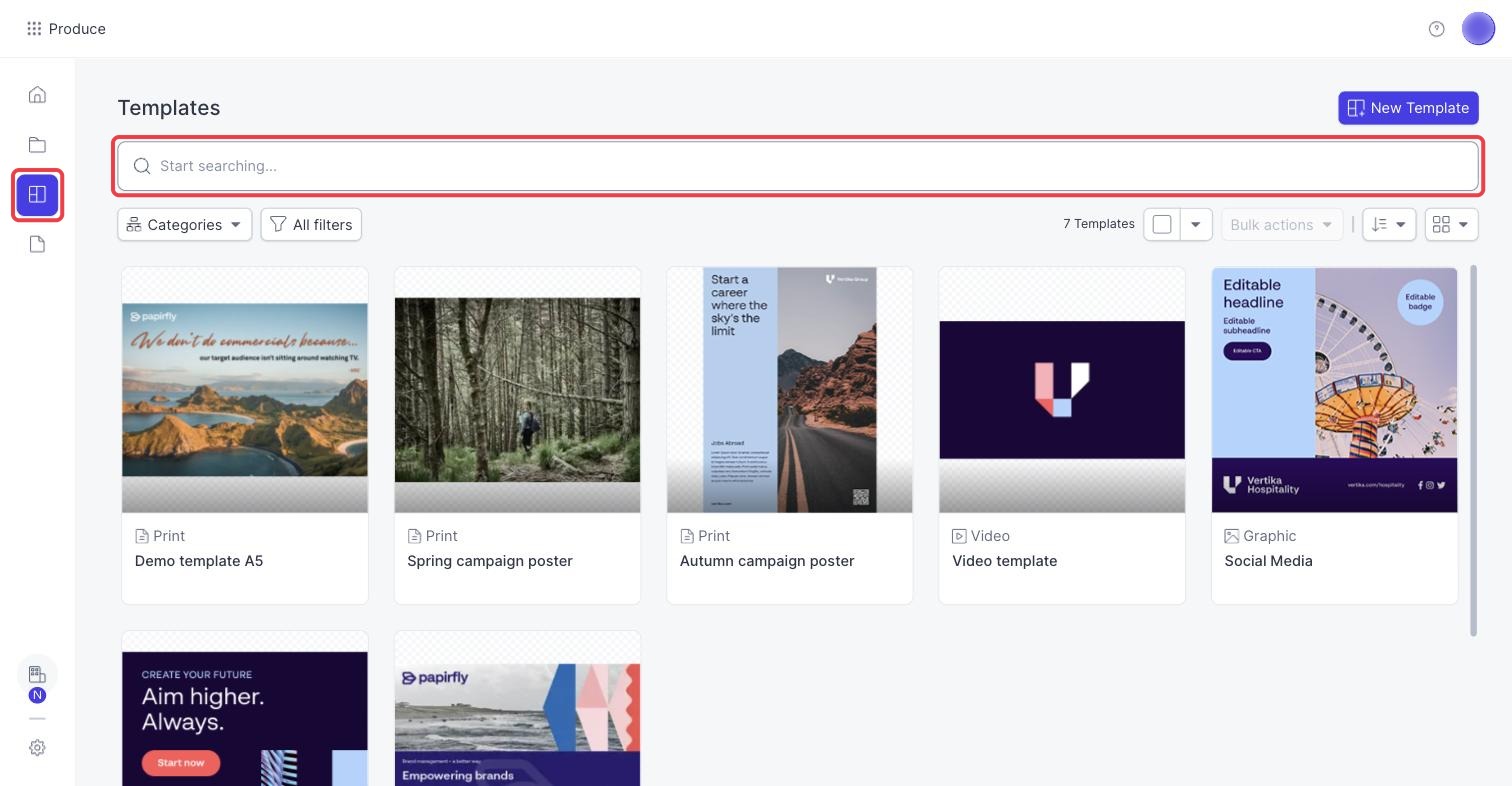Create a New Template
1512x786 pixels.
(1408, 108)
